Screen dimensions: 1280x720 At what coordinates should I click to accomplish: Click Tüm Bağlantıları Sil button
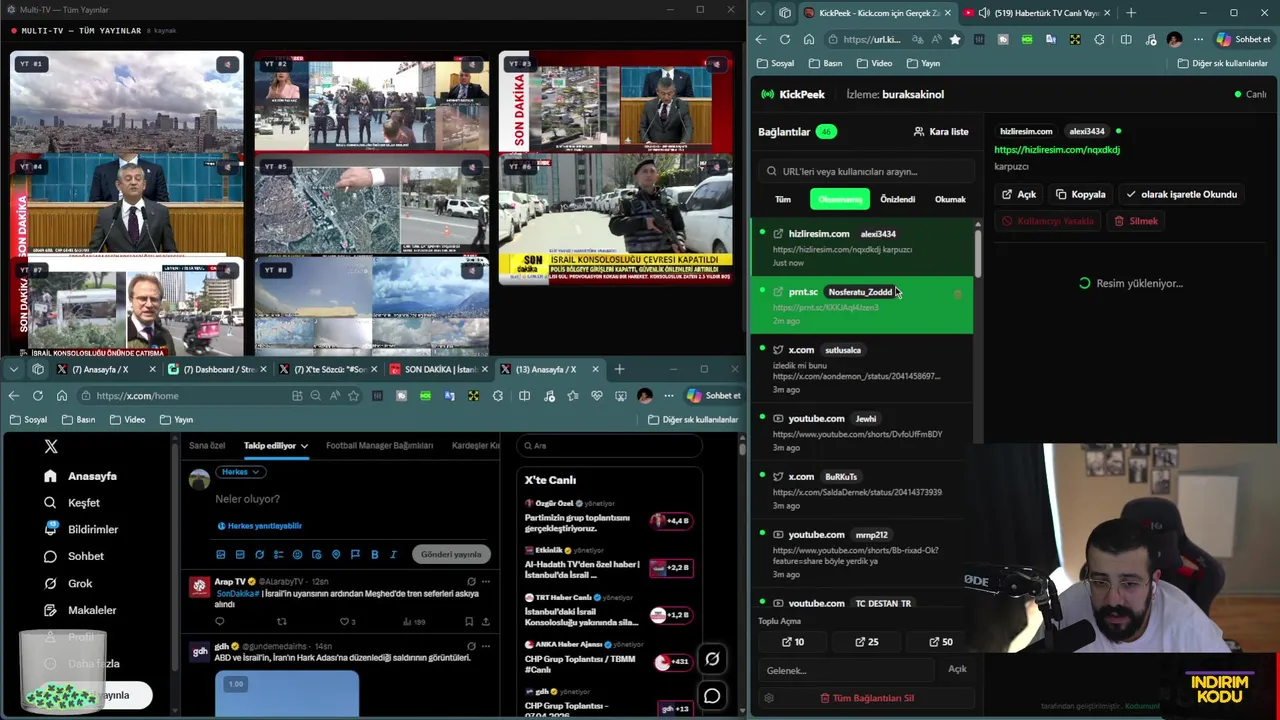867,698
